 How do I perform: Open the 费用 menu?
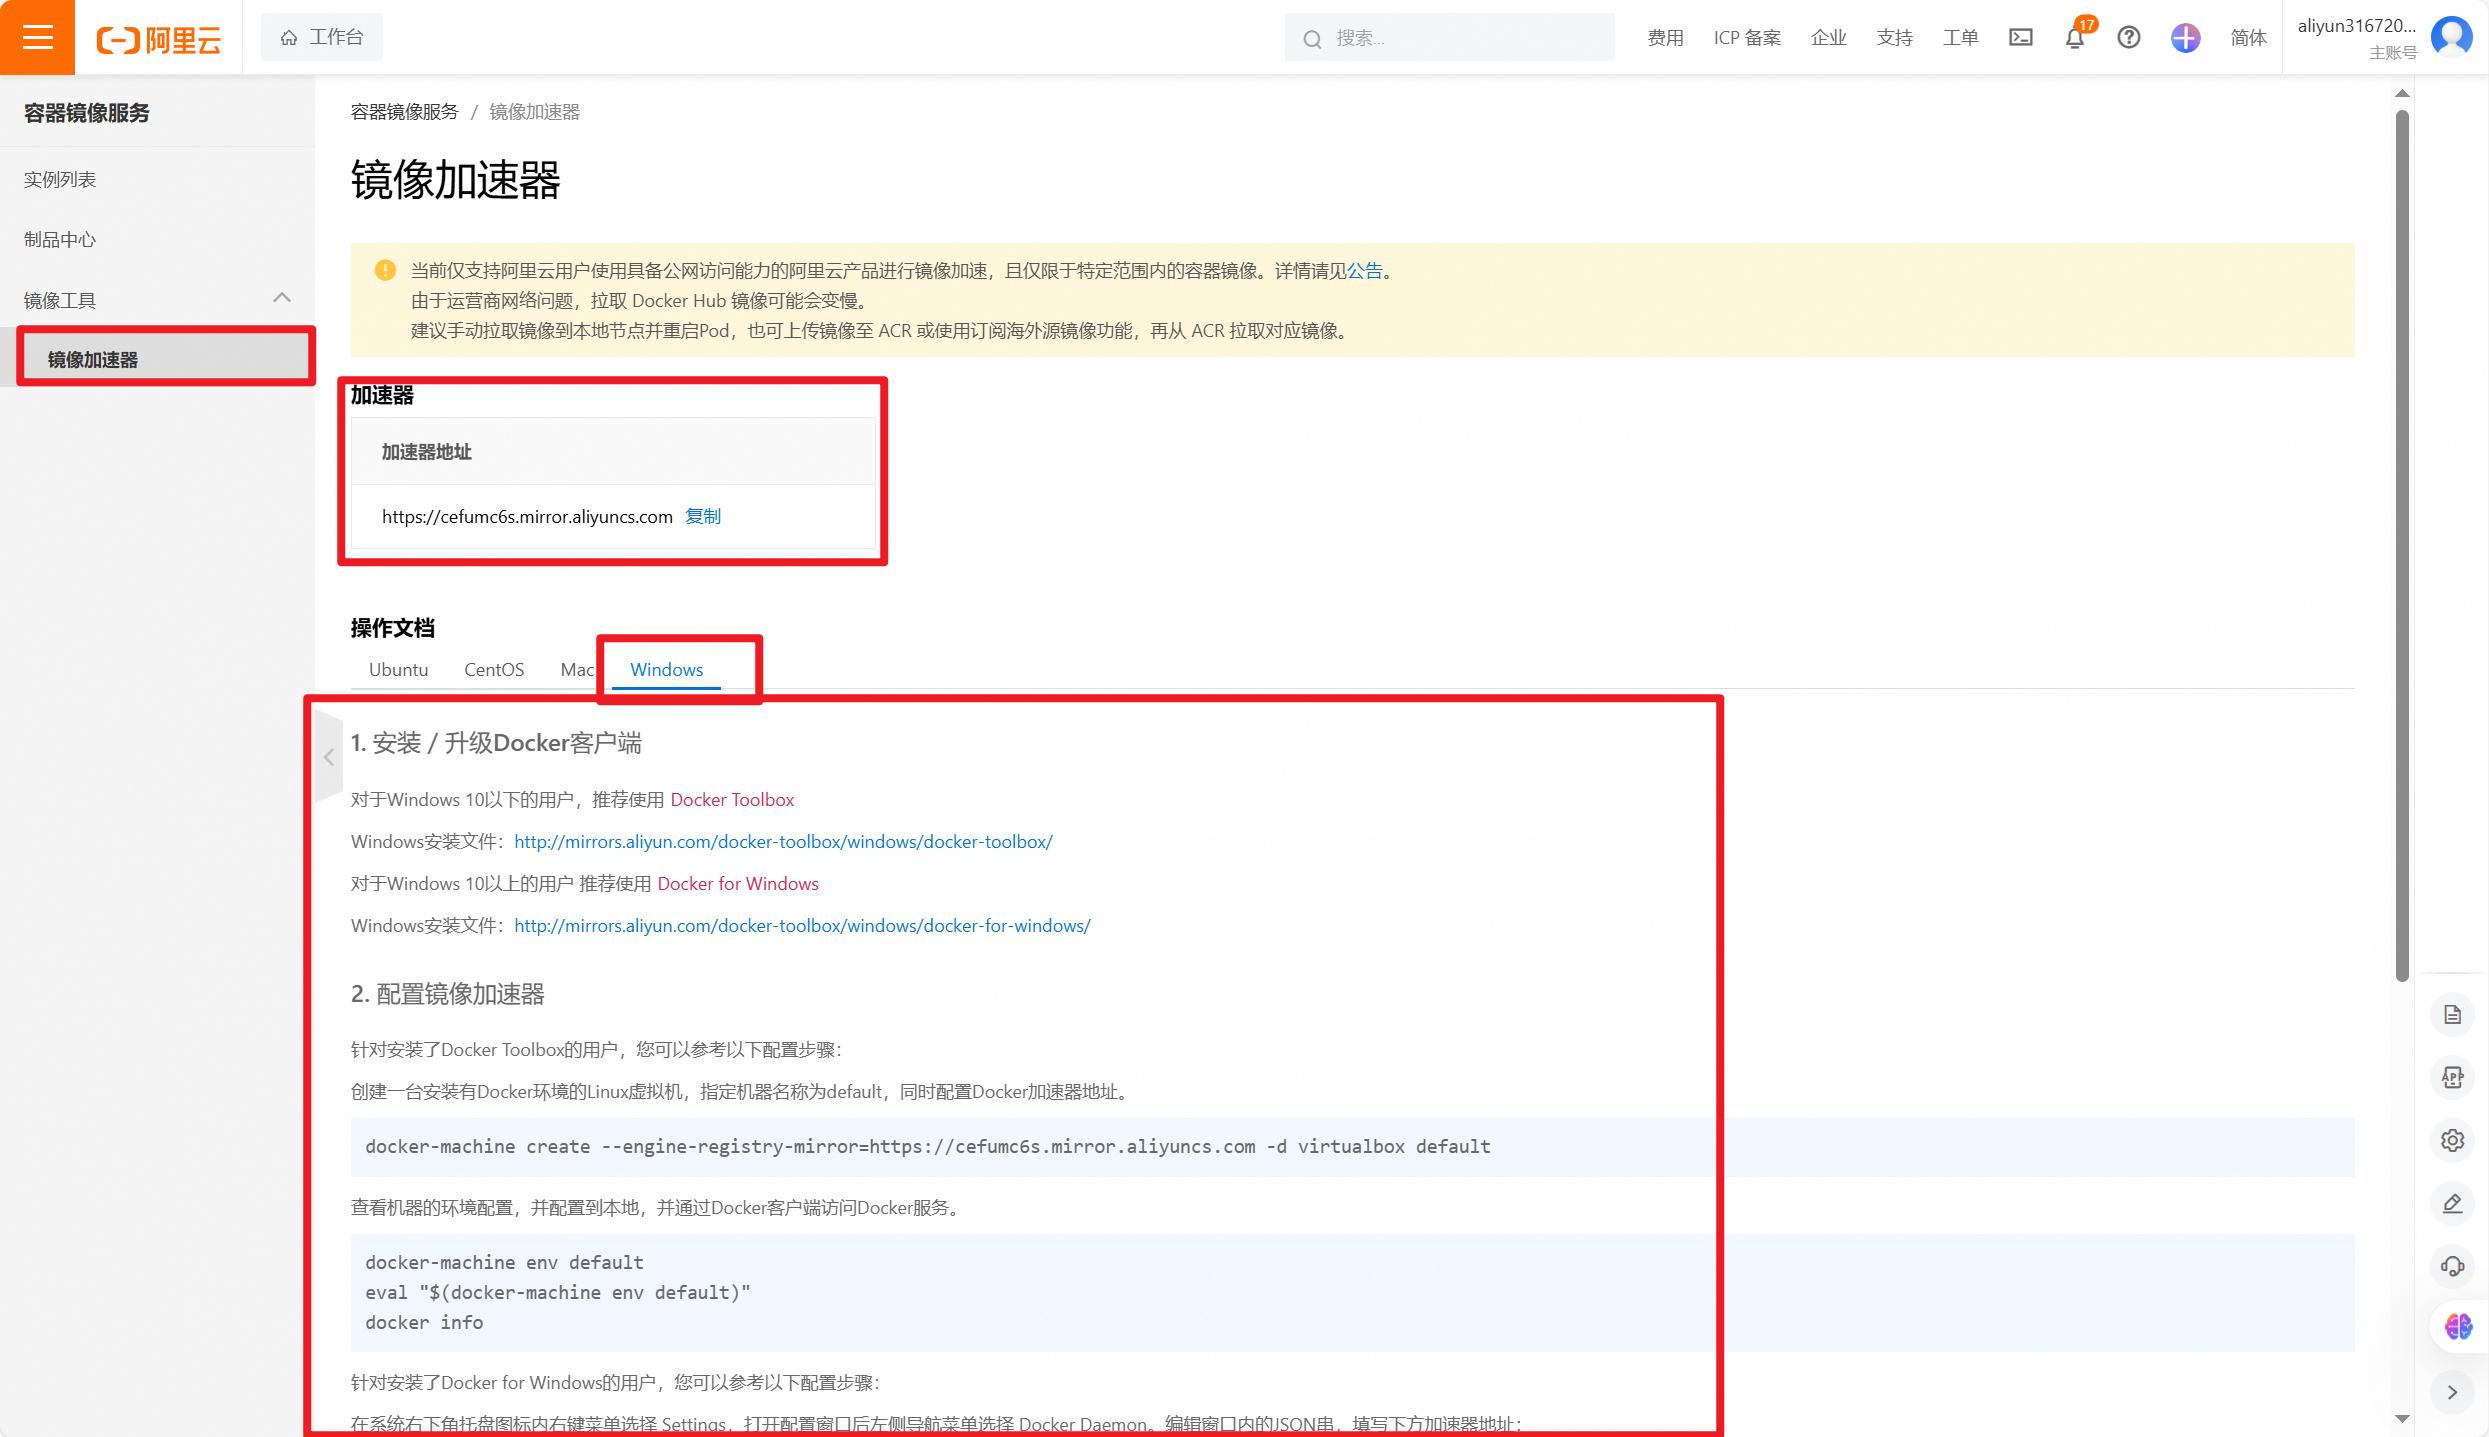1665,38
